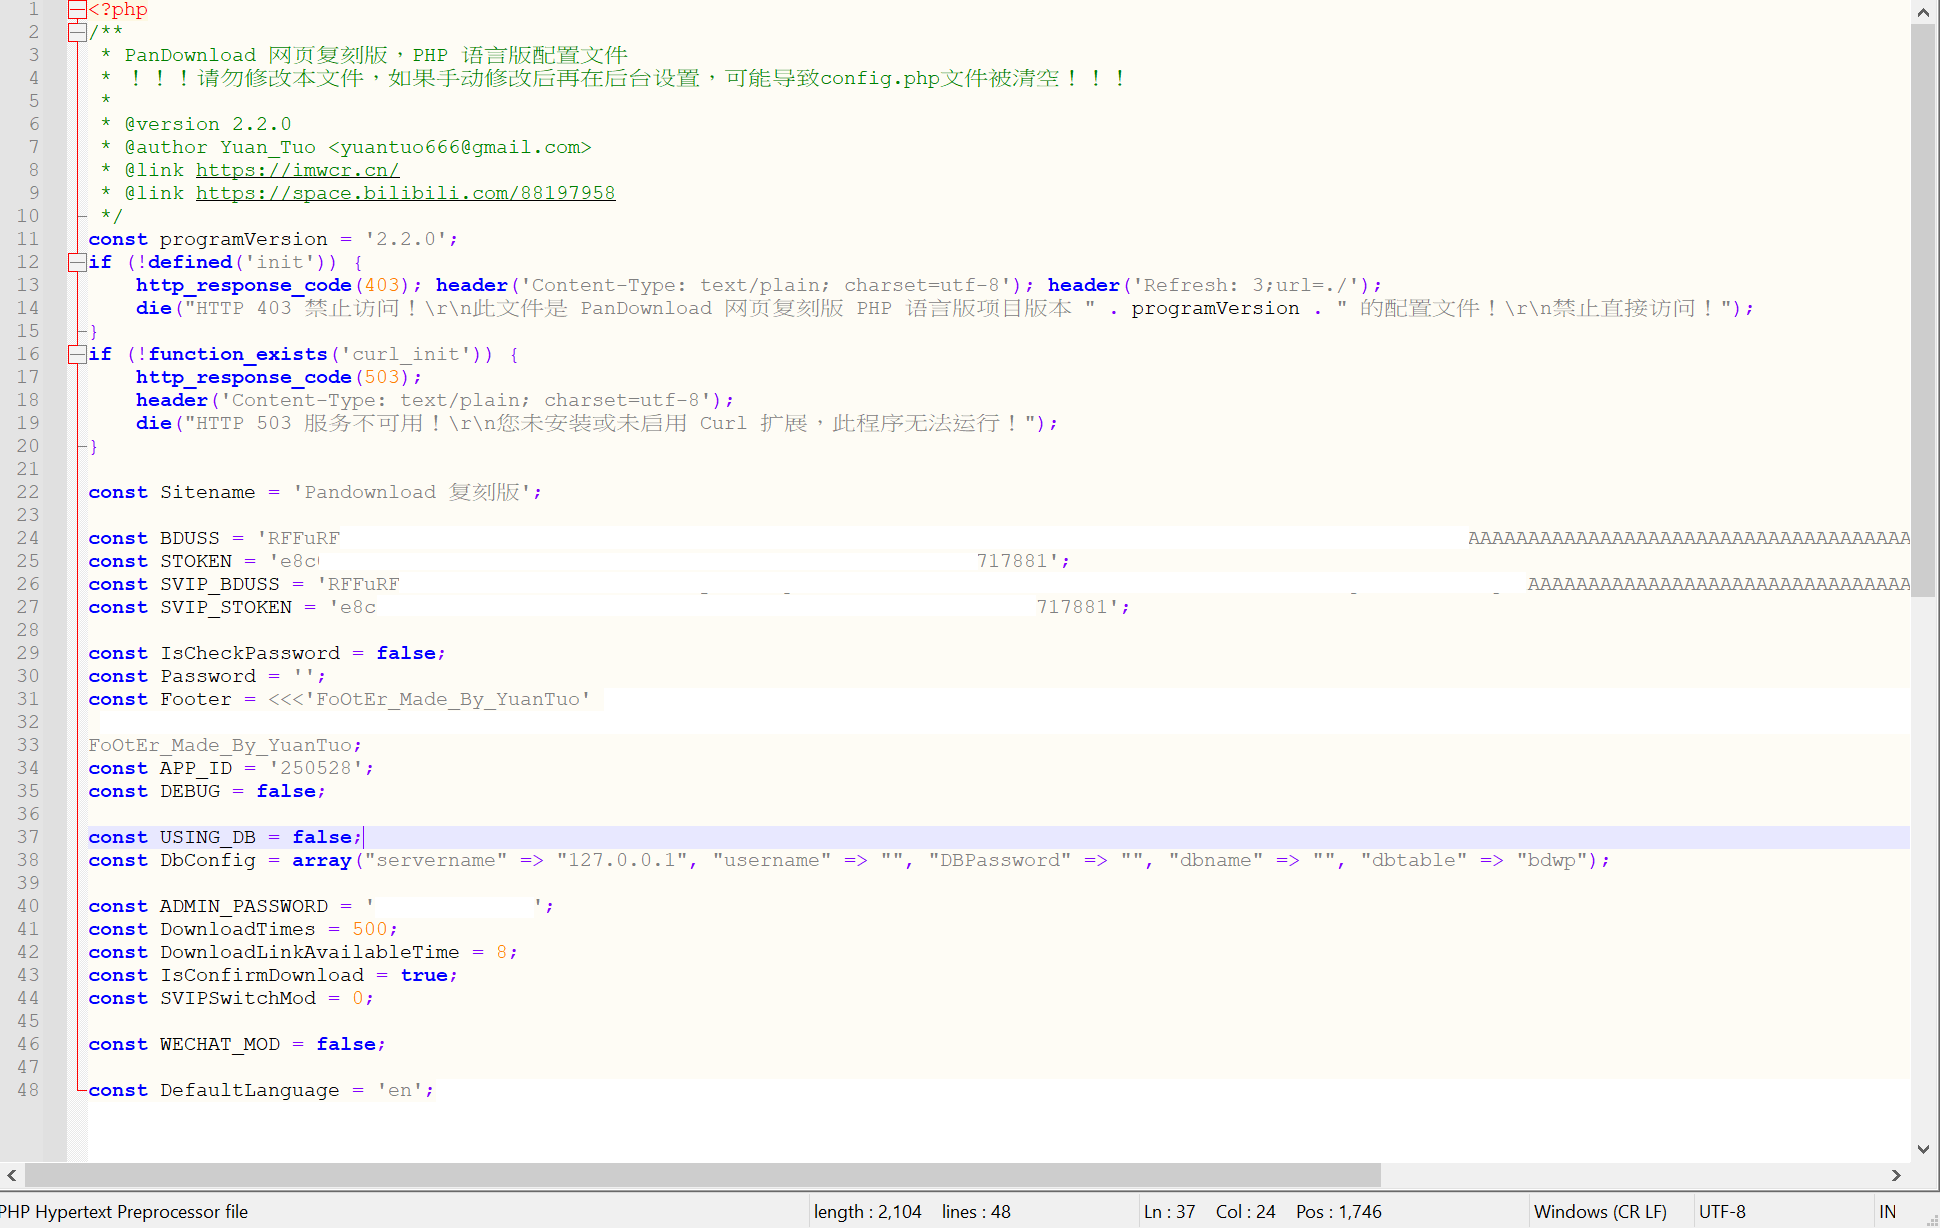Click the horizontal scrollbar right arrow
The image size is (1940, 1228).
[1896, 1175]
